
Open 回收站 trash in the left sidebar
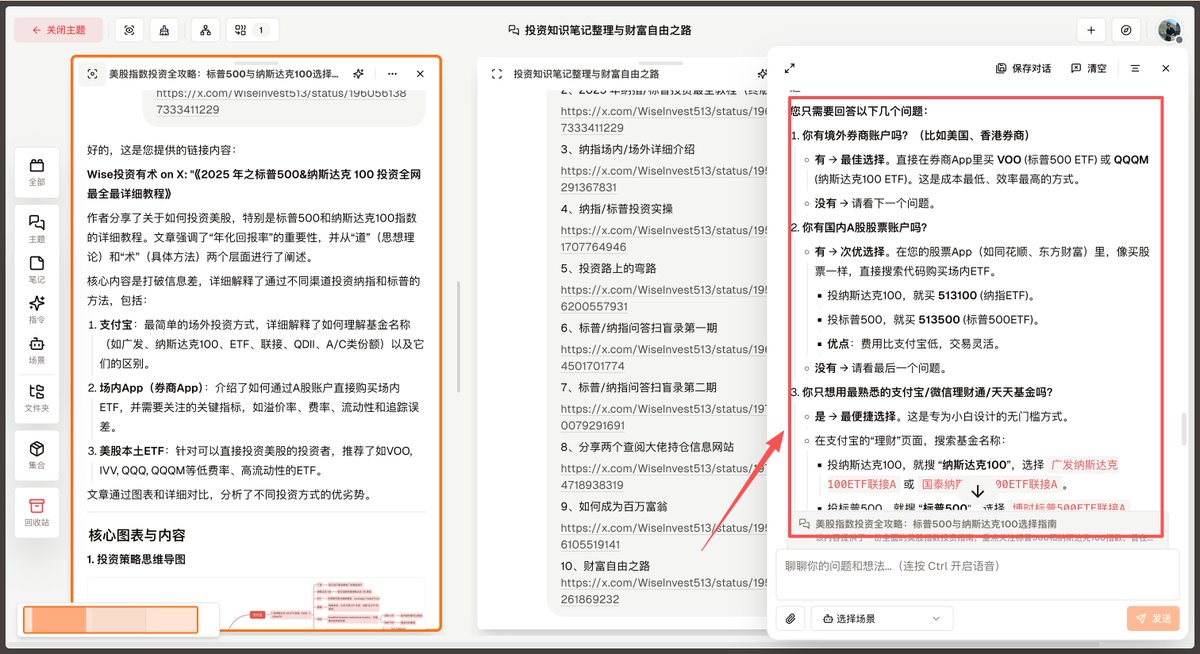pos(37,512)
